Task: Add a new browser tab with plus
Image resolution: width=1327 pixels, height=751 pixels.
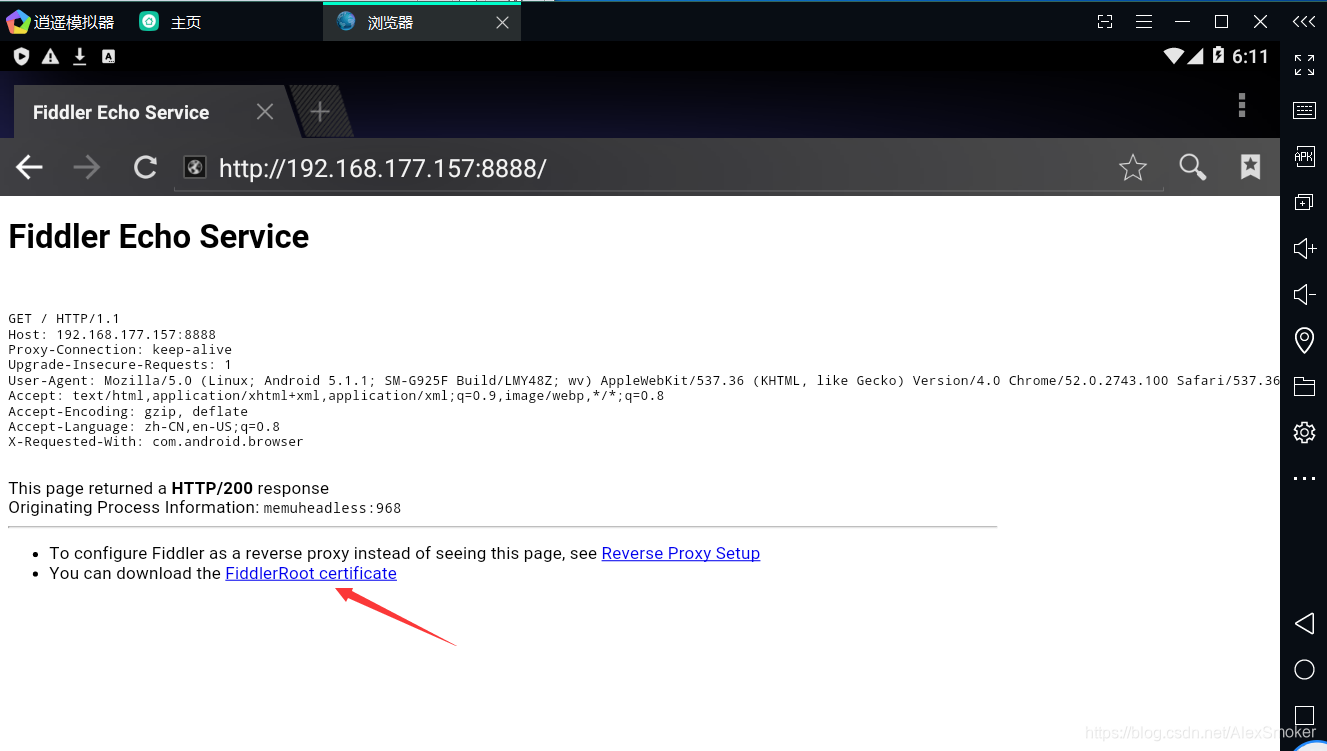Action: [320, 112]
